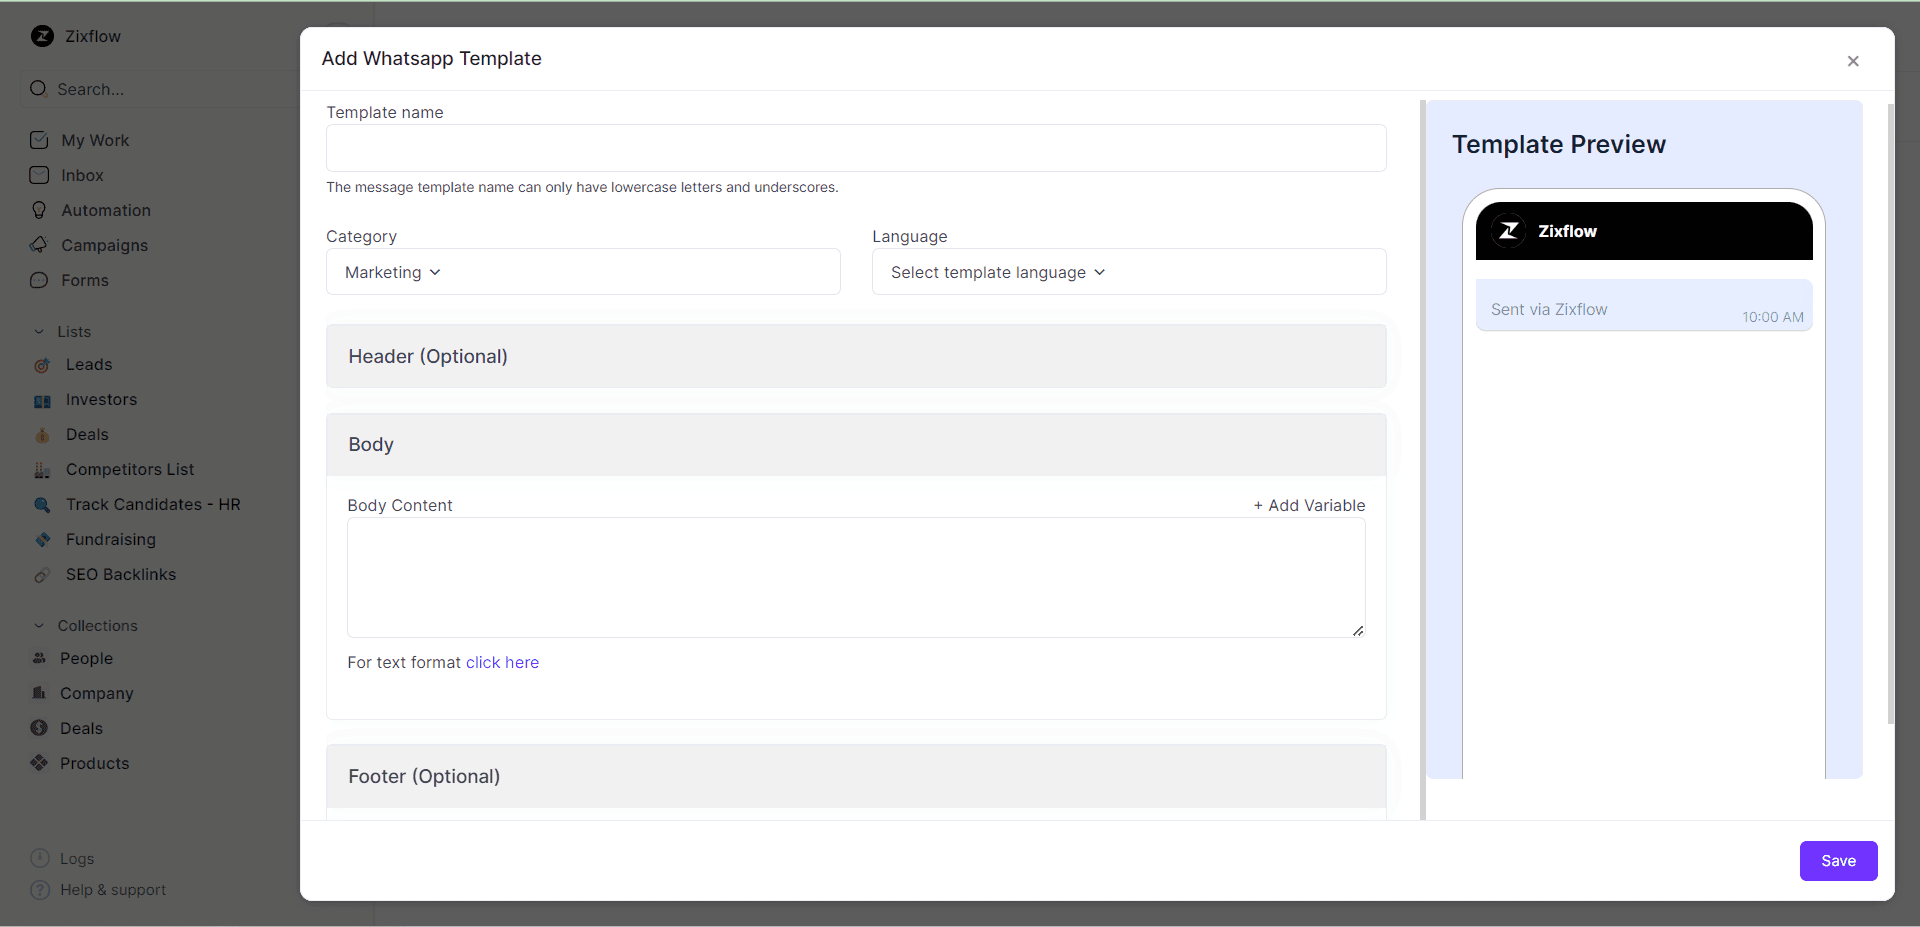Open the Inbox icon
The width and height of the screenshot is (1920, 927).
(x=40, y=175)
